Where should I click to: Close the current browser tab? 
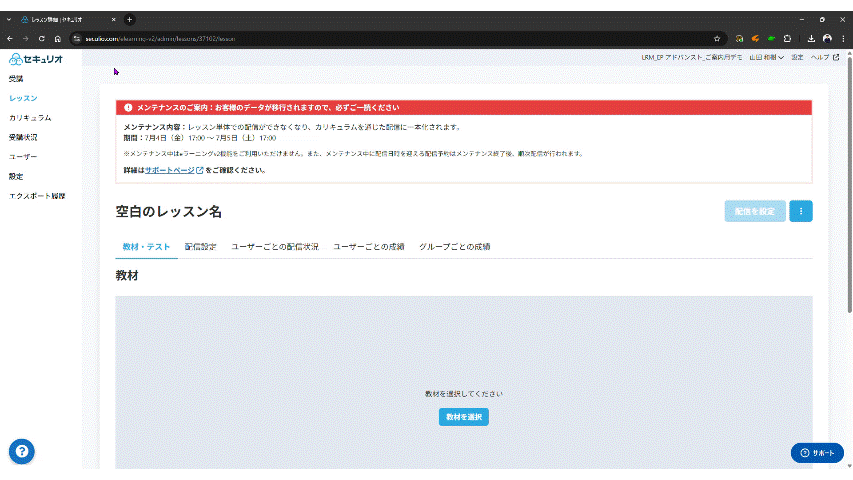pyautogui.click(x=114, y=20)
